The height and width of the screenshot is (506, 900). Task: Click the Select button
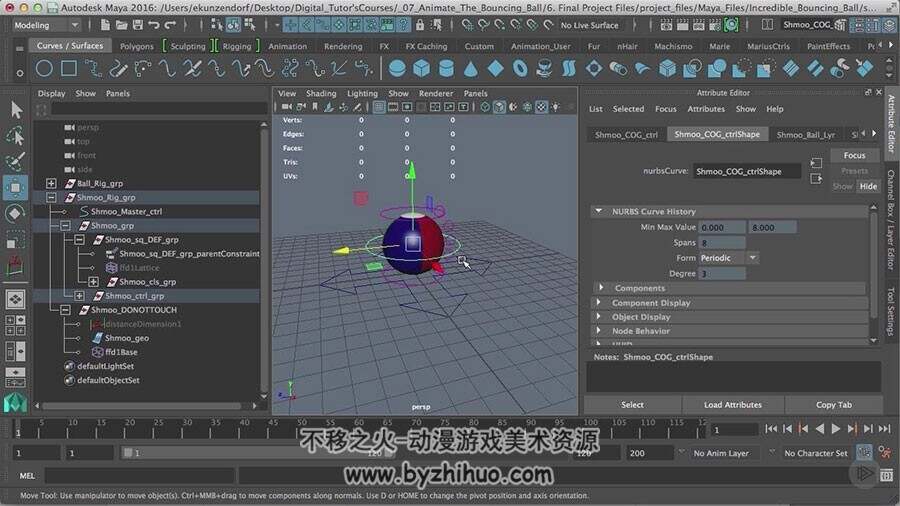pyautogui.click(x=633, y=404)
